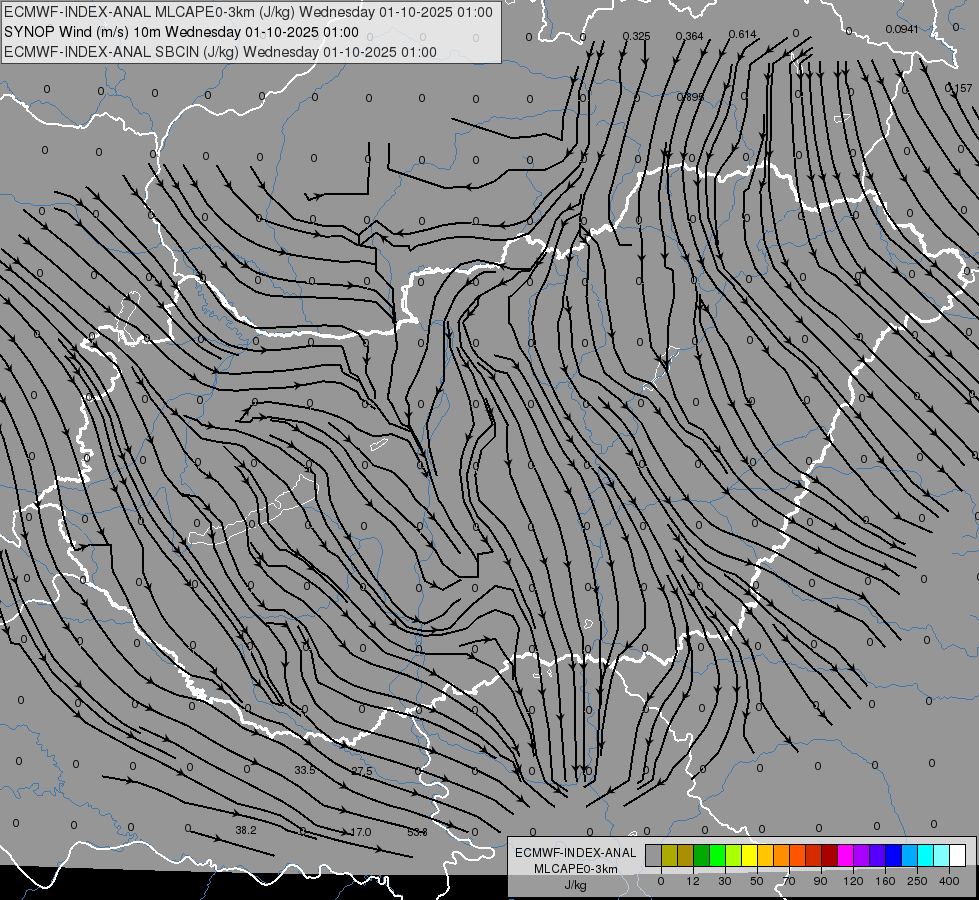979x900 pixels.
Task: Click the 38.2 grid value
Action: pos(246,830)
